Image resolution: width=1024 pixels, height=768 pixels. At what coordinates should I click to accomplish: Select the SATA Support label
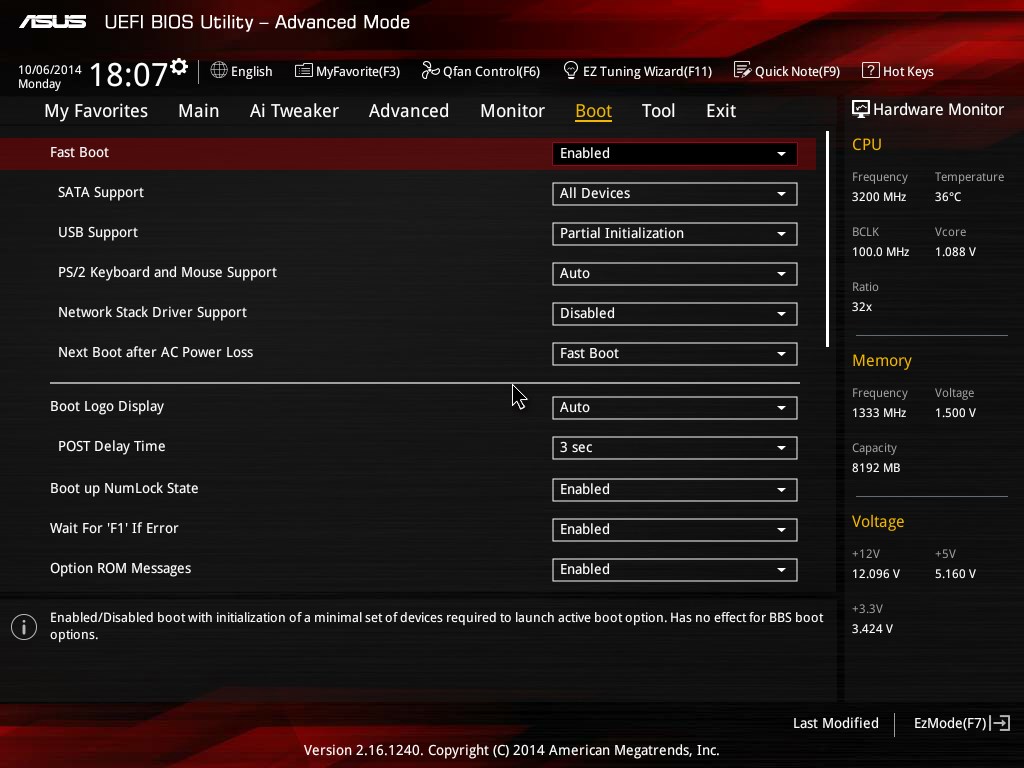pos(101,193)
